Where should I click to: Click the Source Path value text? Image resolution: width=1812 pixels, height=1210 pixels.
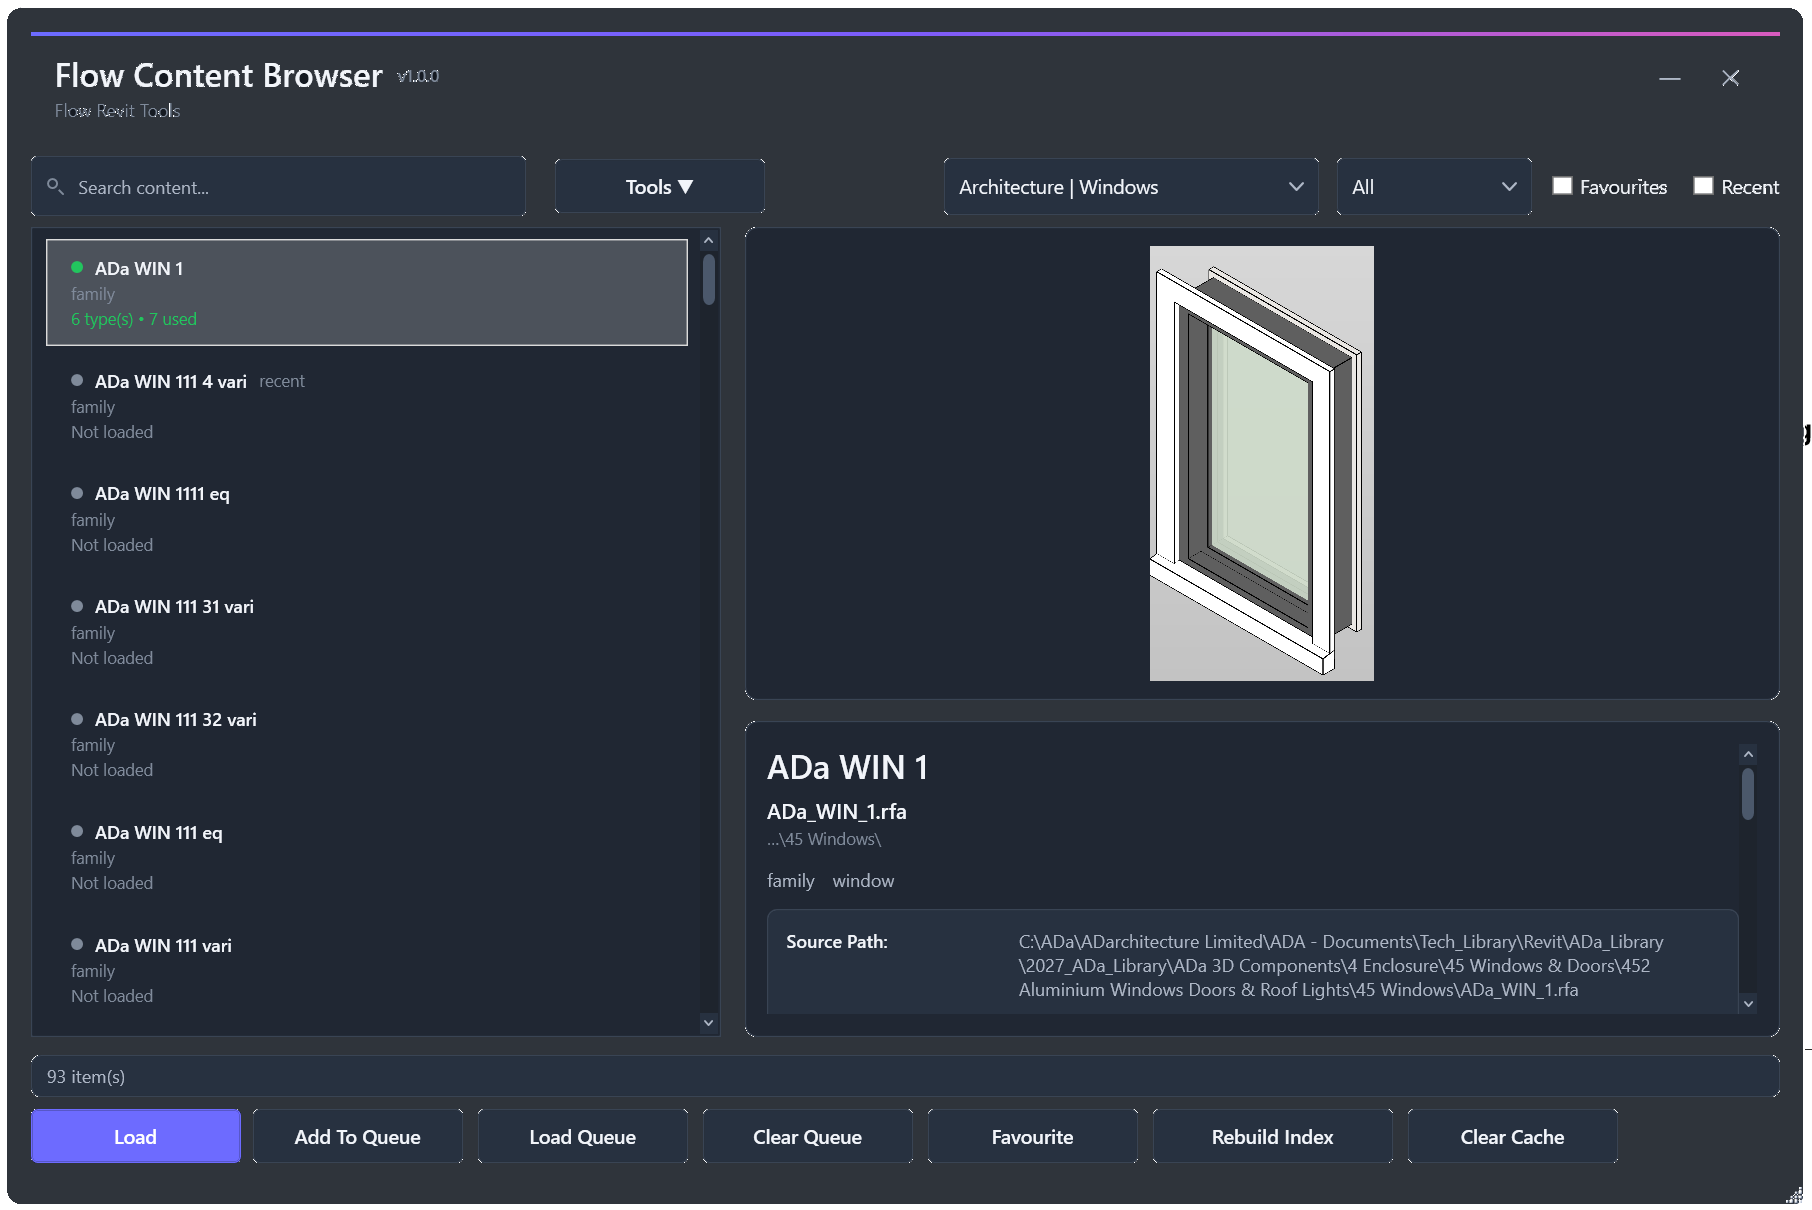tap(1341, 965)
